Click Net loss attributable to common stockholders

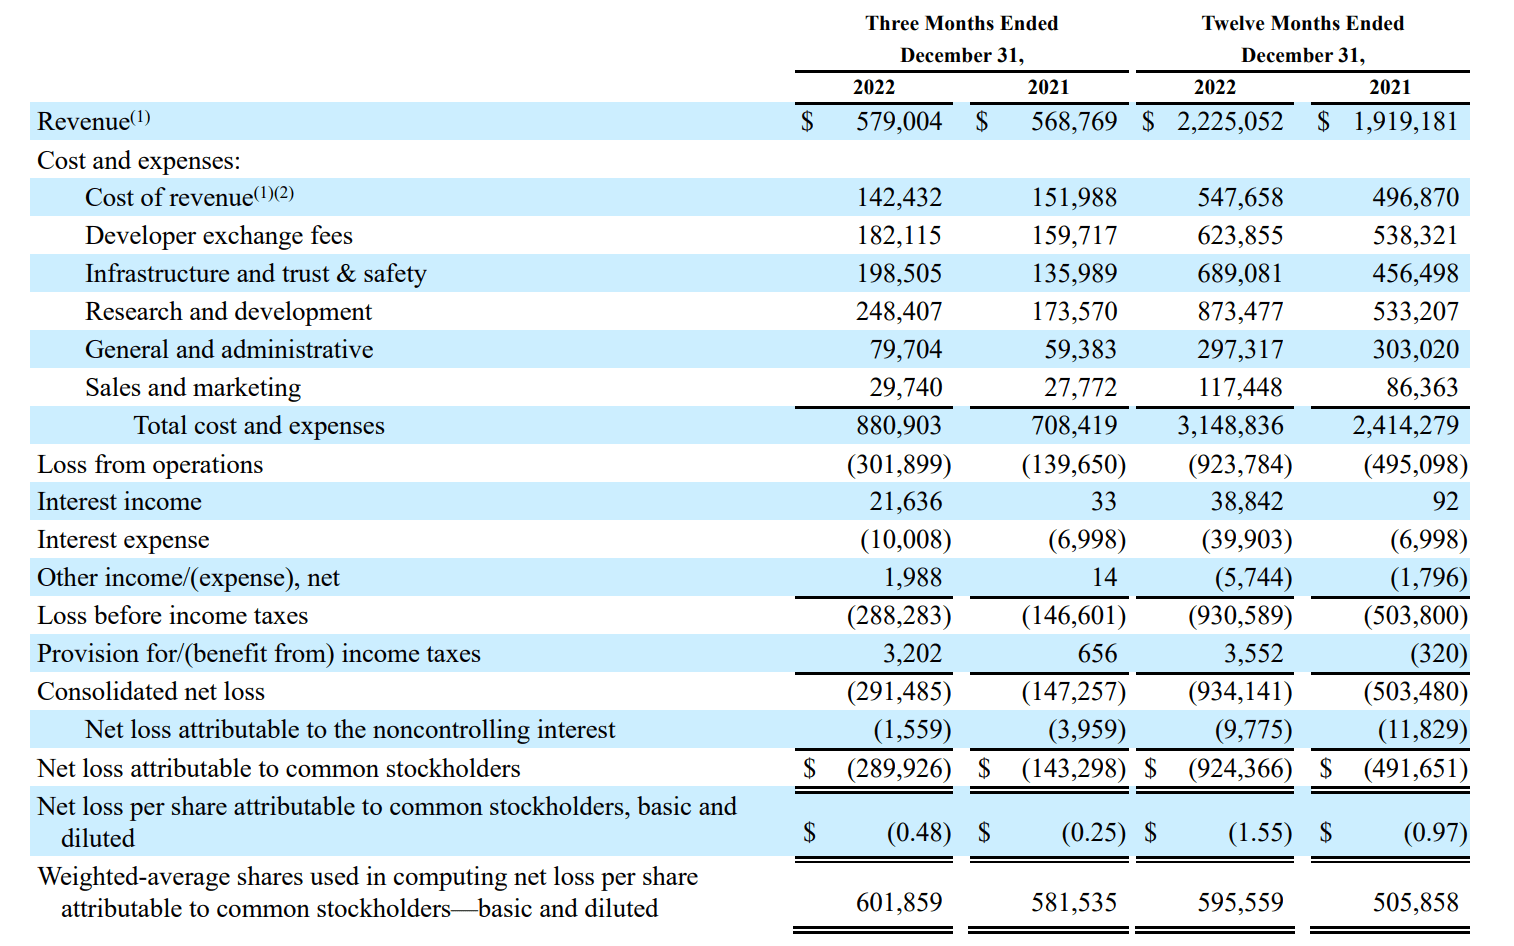pos(279,769)
